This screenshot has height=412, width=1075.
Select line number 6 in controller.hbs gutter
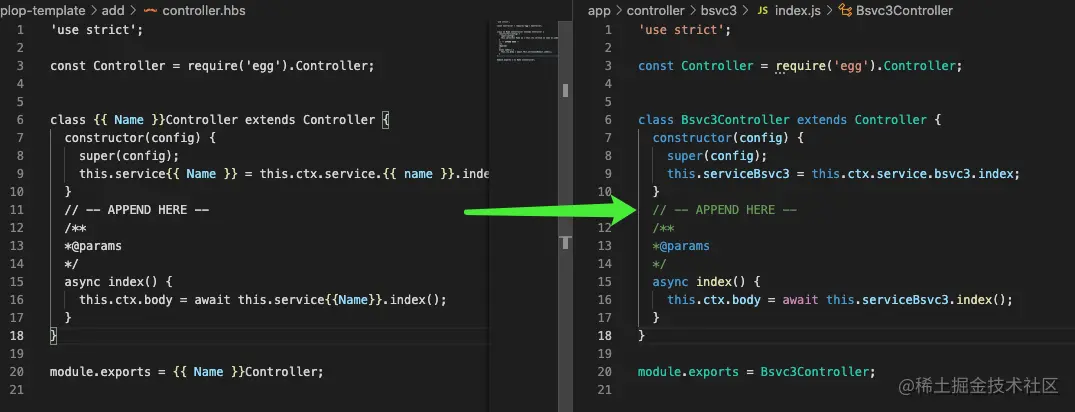[x=21, y=120]
